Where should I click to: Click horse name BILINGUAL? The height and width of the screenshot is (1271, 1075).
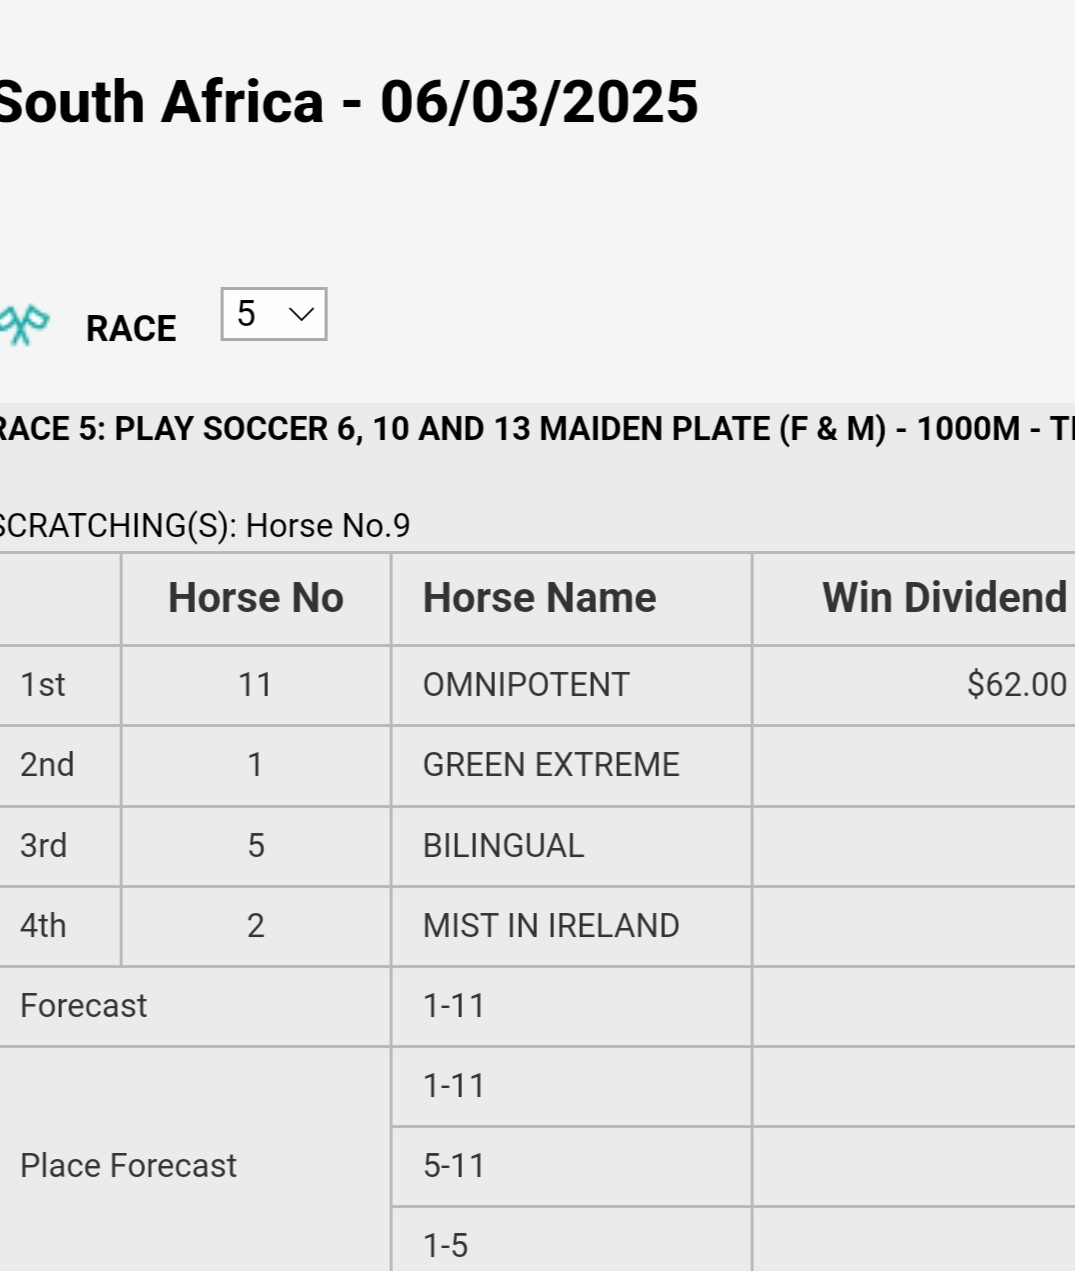tap(503, 846)
